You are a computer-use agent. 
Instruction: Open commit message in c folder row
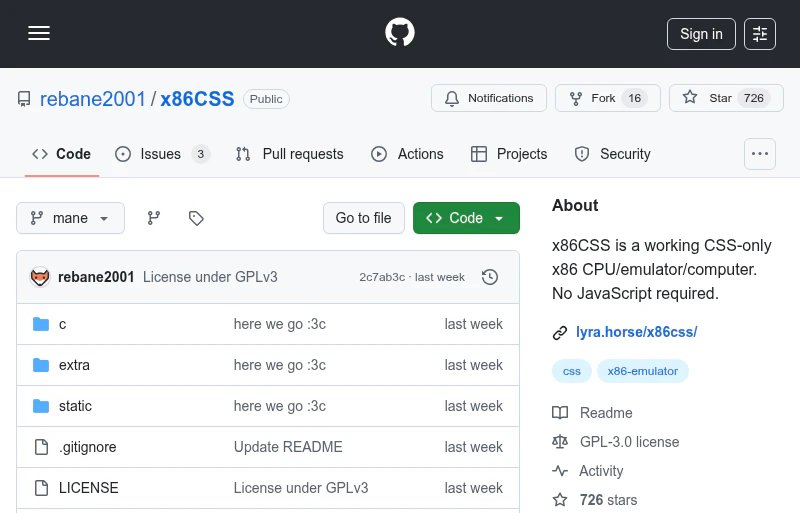[280, 324]
